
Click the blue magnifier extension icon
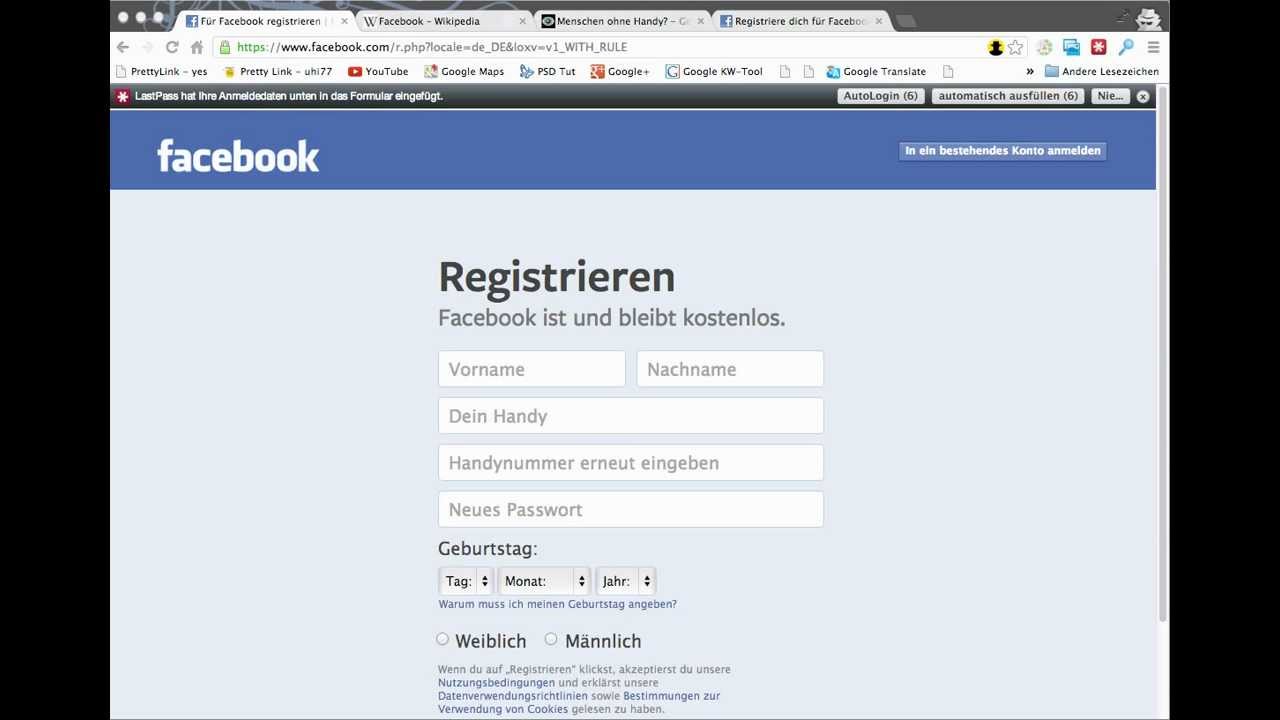pos(1126,47)
